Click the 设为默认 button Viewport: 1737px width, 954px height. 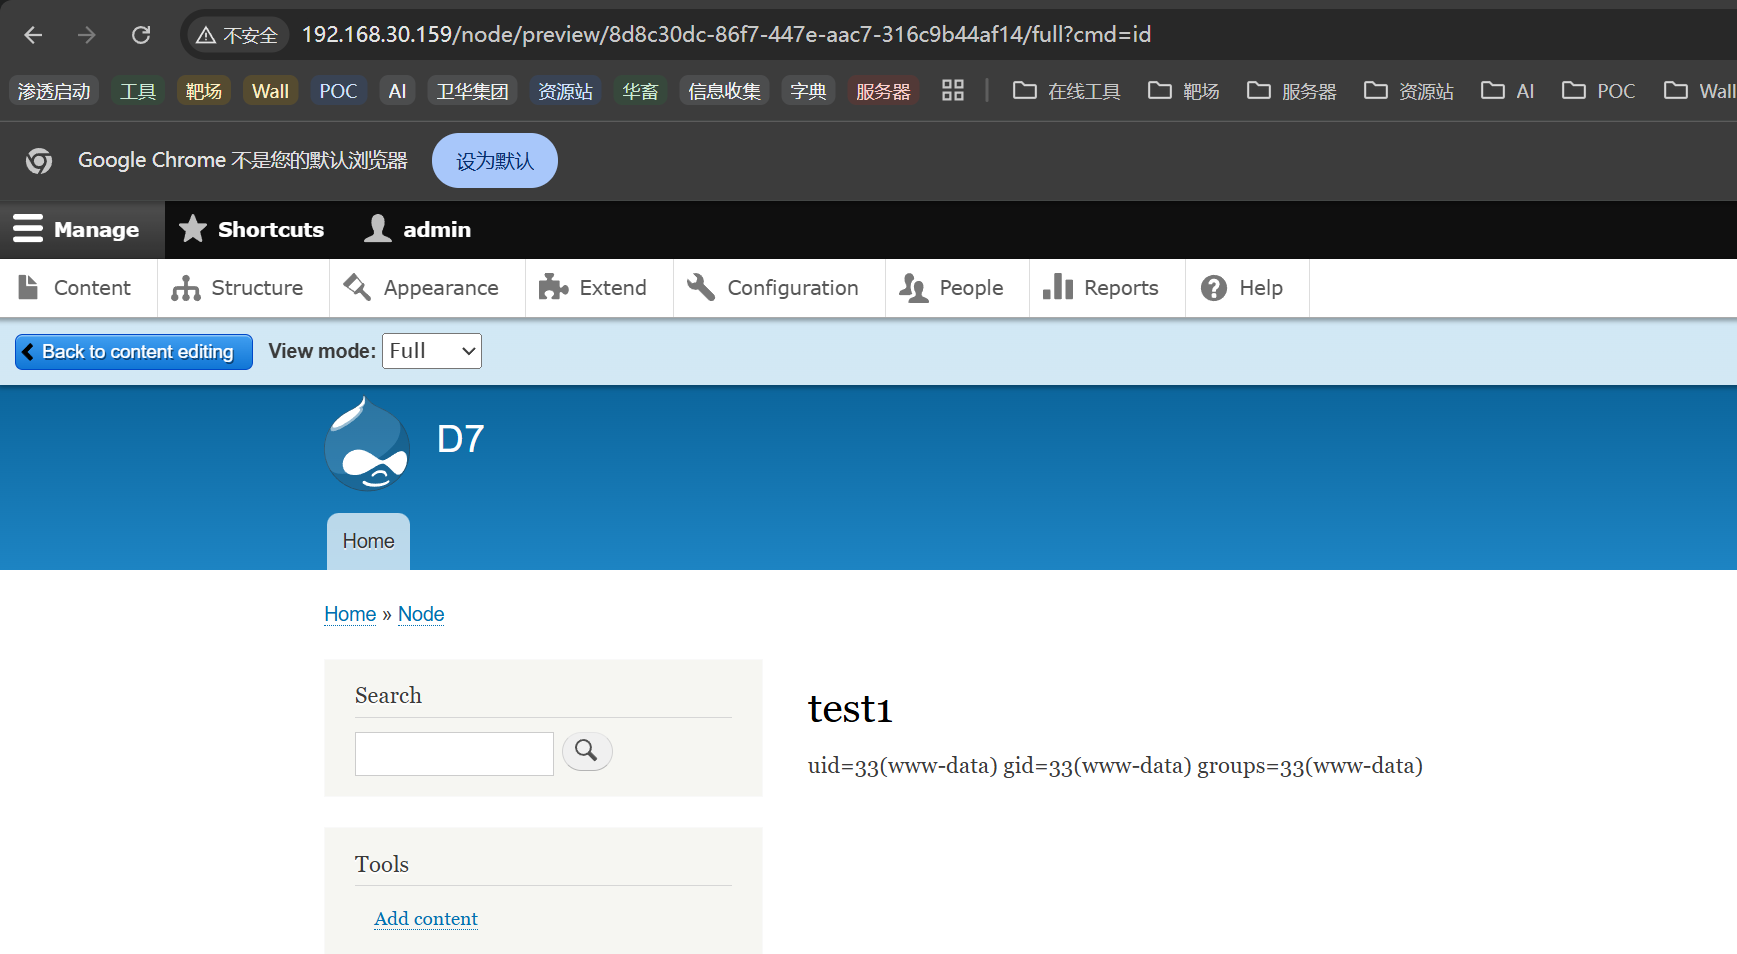tap(494, 161)
